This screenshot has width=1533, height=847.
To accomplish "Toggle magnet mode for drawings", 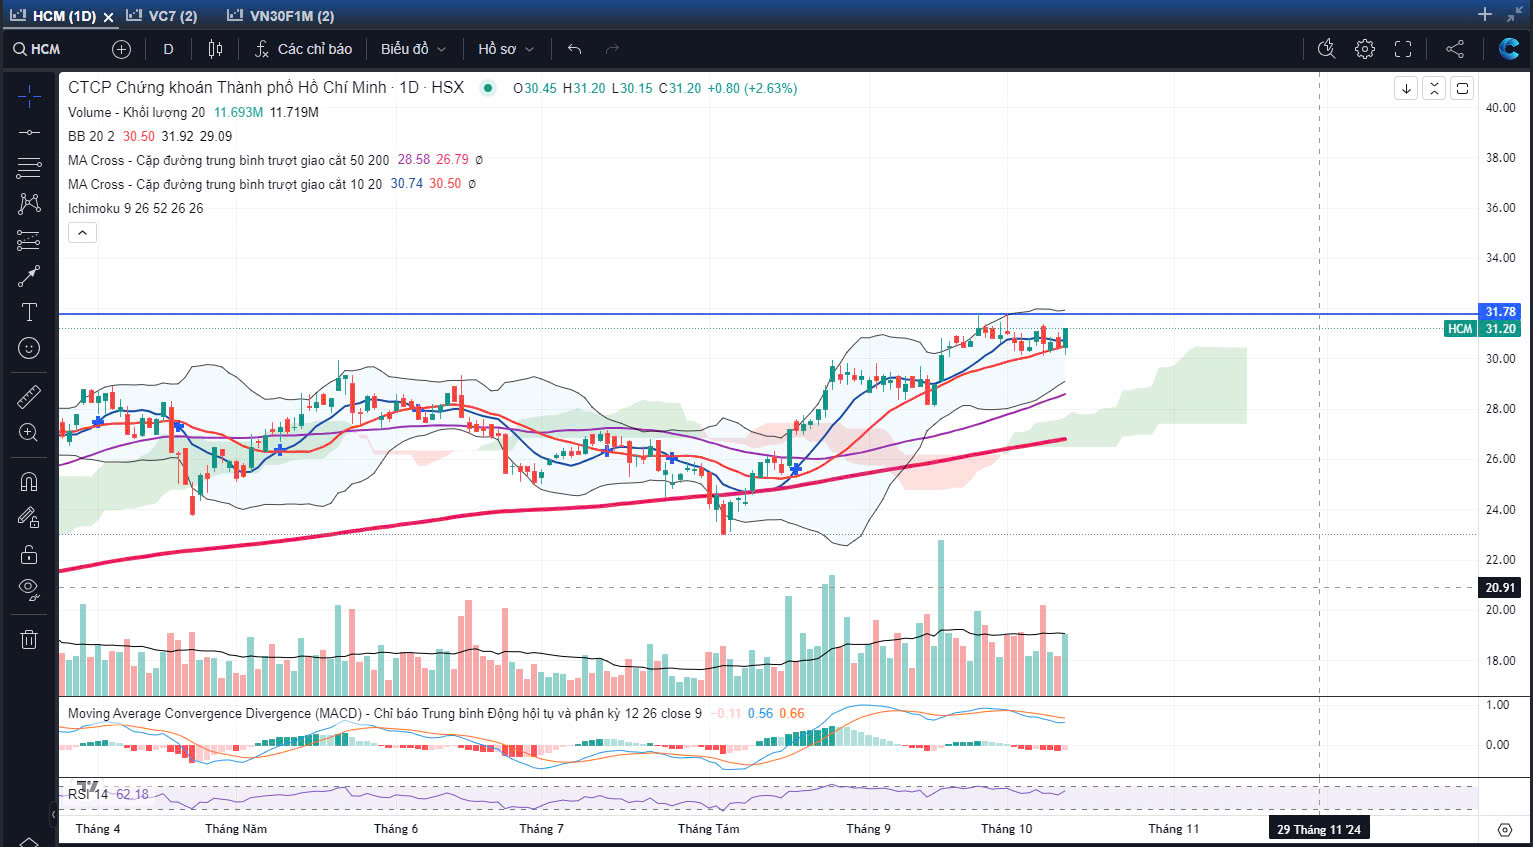I will pos(29,482).
